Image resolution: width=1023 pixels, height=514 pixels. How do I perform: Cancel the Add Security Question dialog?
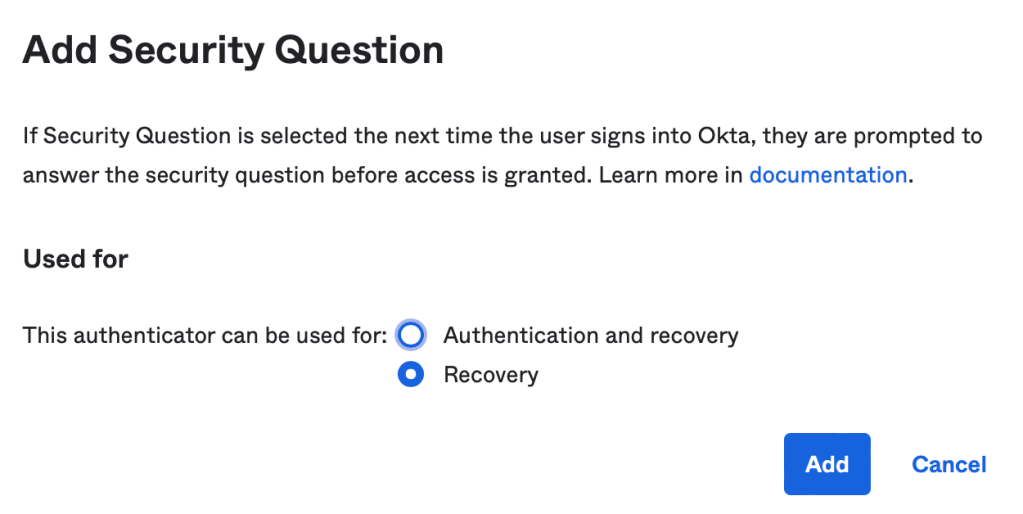click(x=948, y=464)
